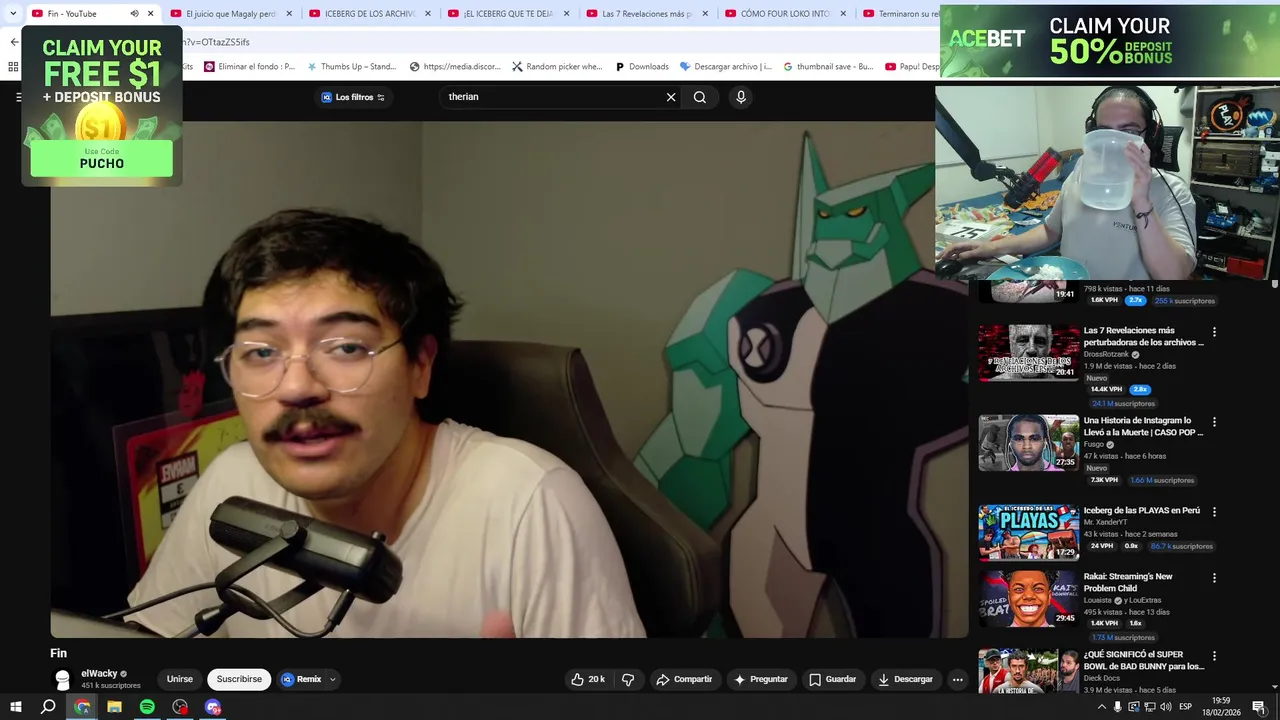Dislike the video 'Fin'
Viewport: 1280px width, 720px height.
628,679
